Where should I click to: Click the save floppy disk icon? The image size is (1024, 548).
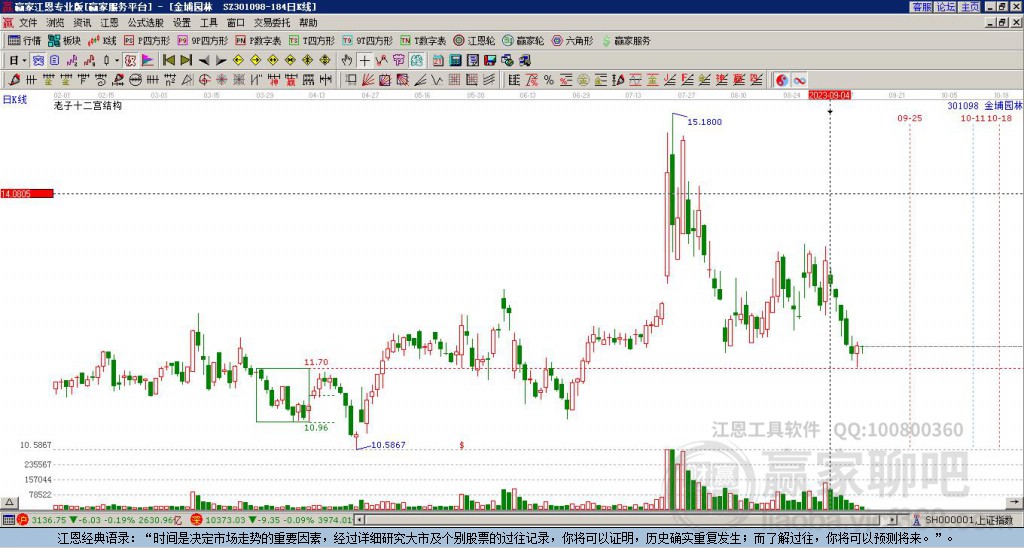490,61
